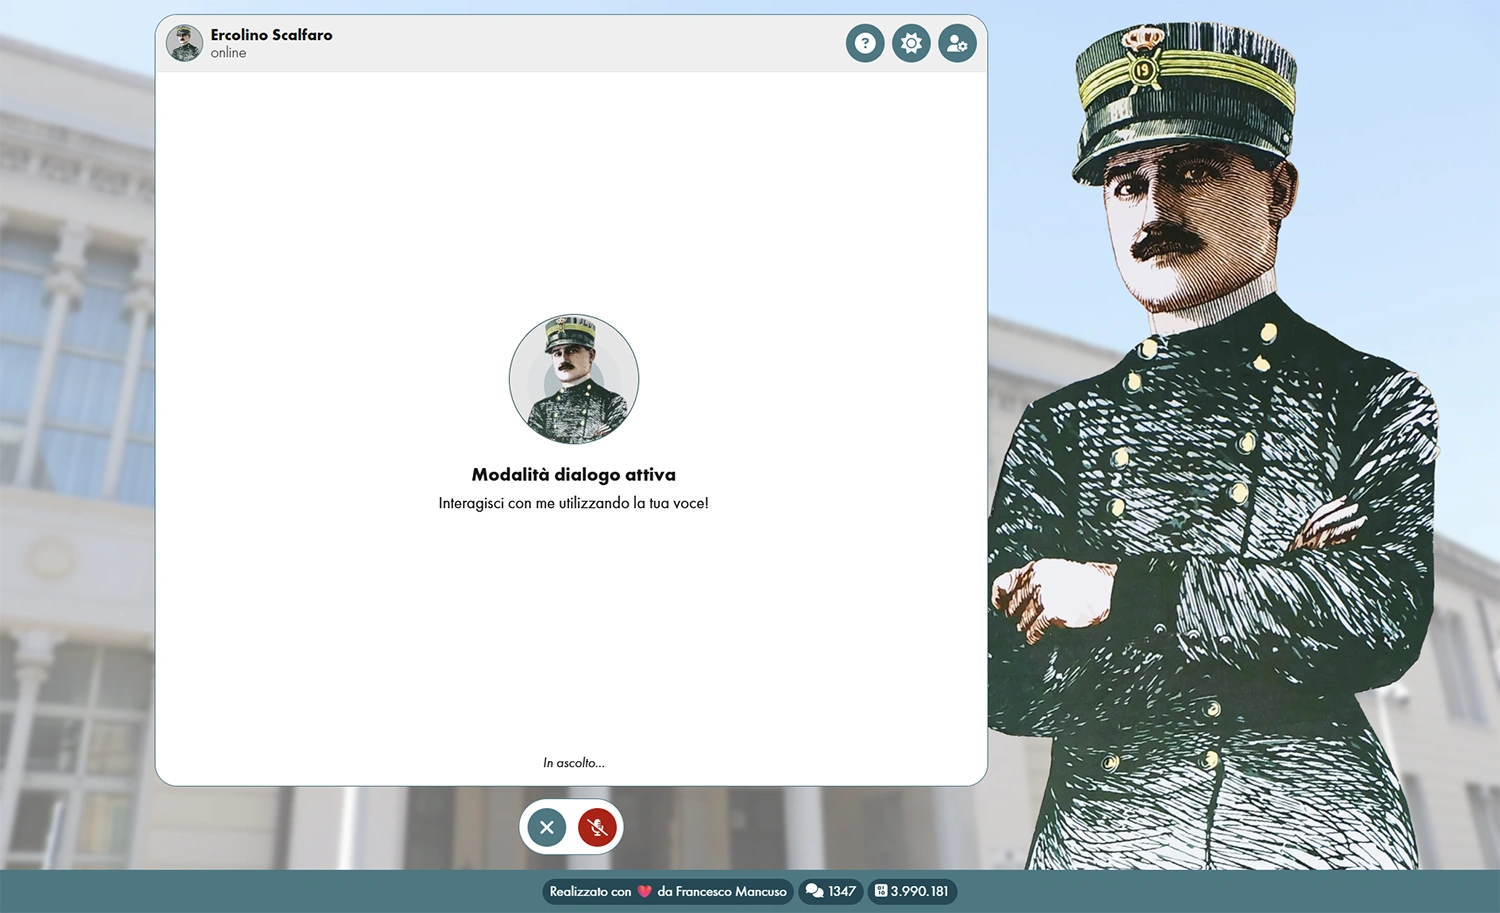Screen dimensions: 1500x913
Task: Click the binary counter icon in footer
Action: [881, 891]
